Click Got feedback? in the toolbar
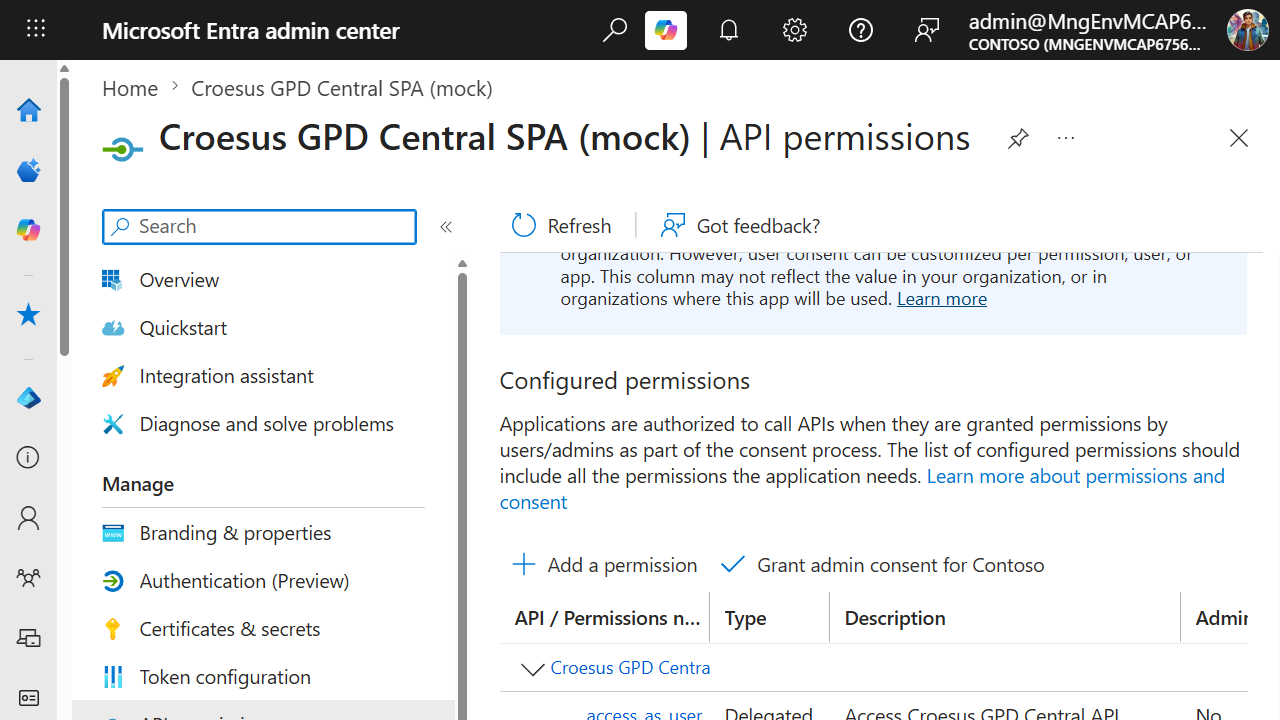The image size is (1280, 720). [741, 225]
